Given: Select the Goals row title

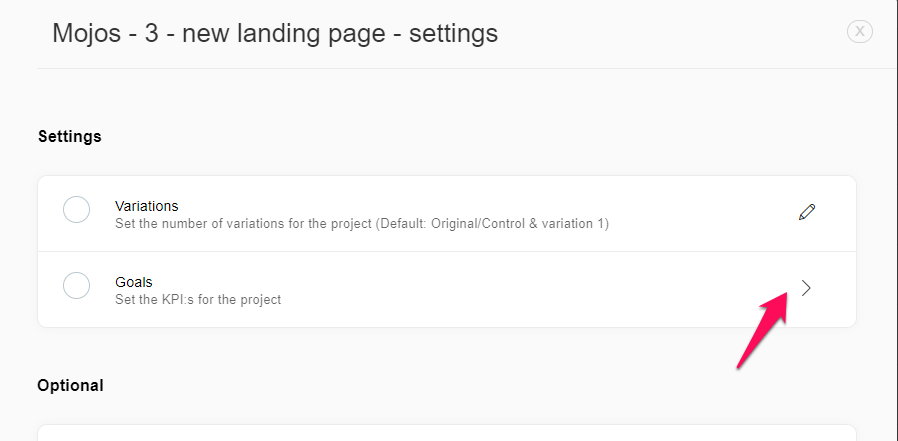Looking at the screenshot, I should click(x=133, y=282).
